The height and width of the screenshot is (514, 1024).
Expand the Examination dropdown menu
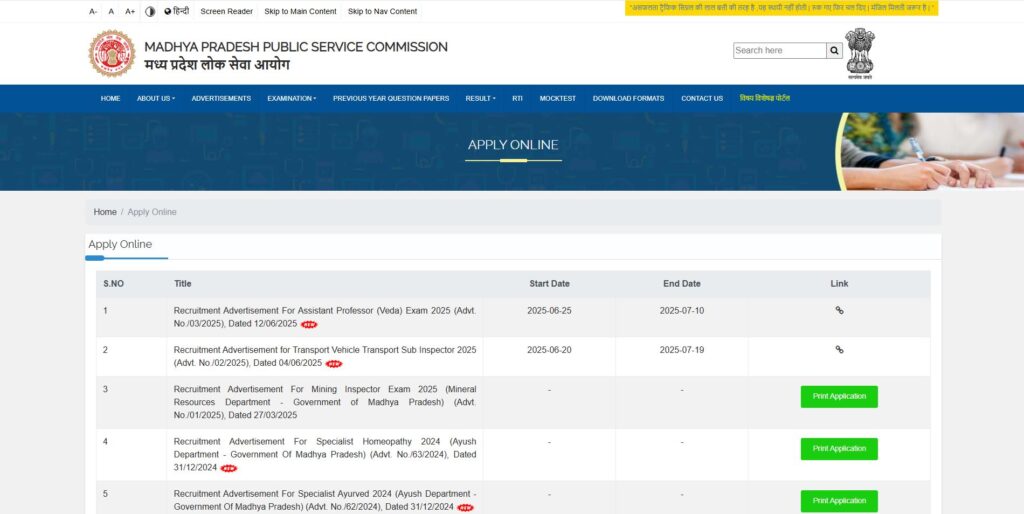(291, 98)
